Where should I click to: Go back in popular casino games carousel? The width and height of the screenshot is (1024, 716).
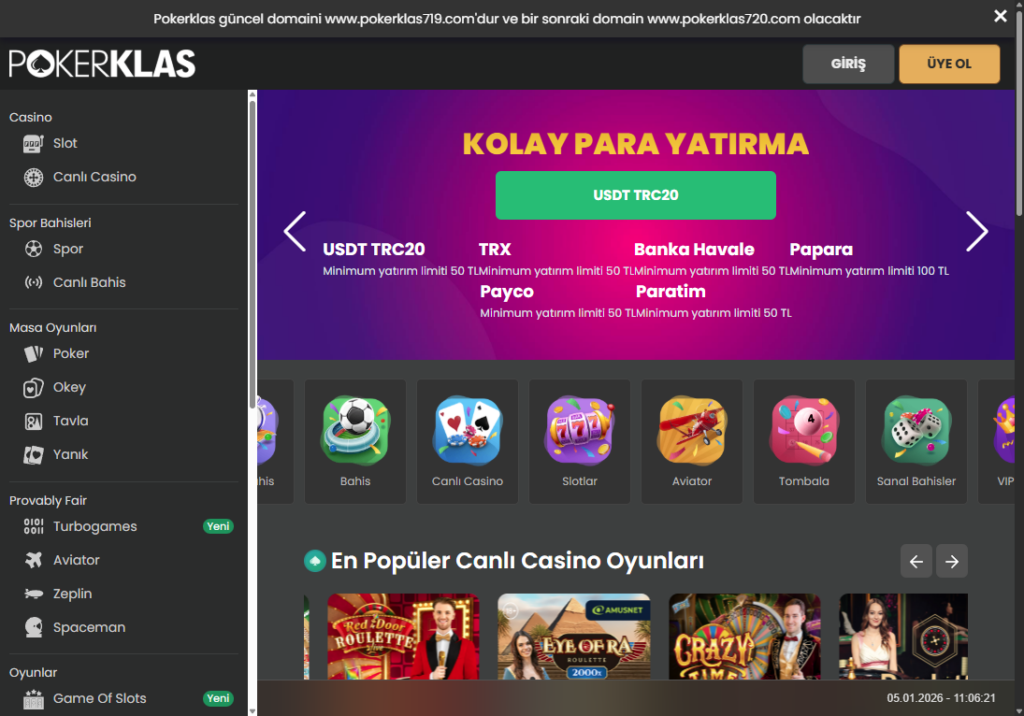point(916,561)
